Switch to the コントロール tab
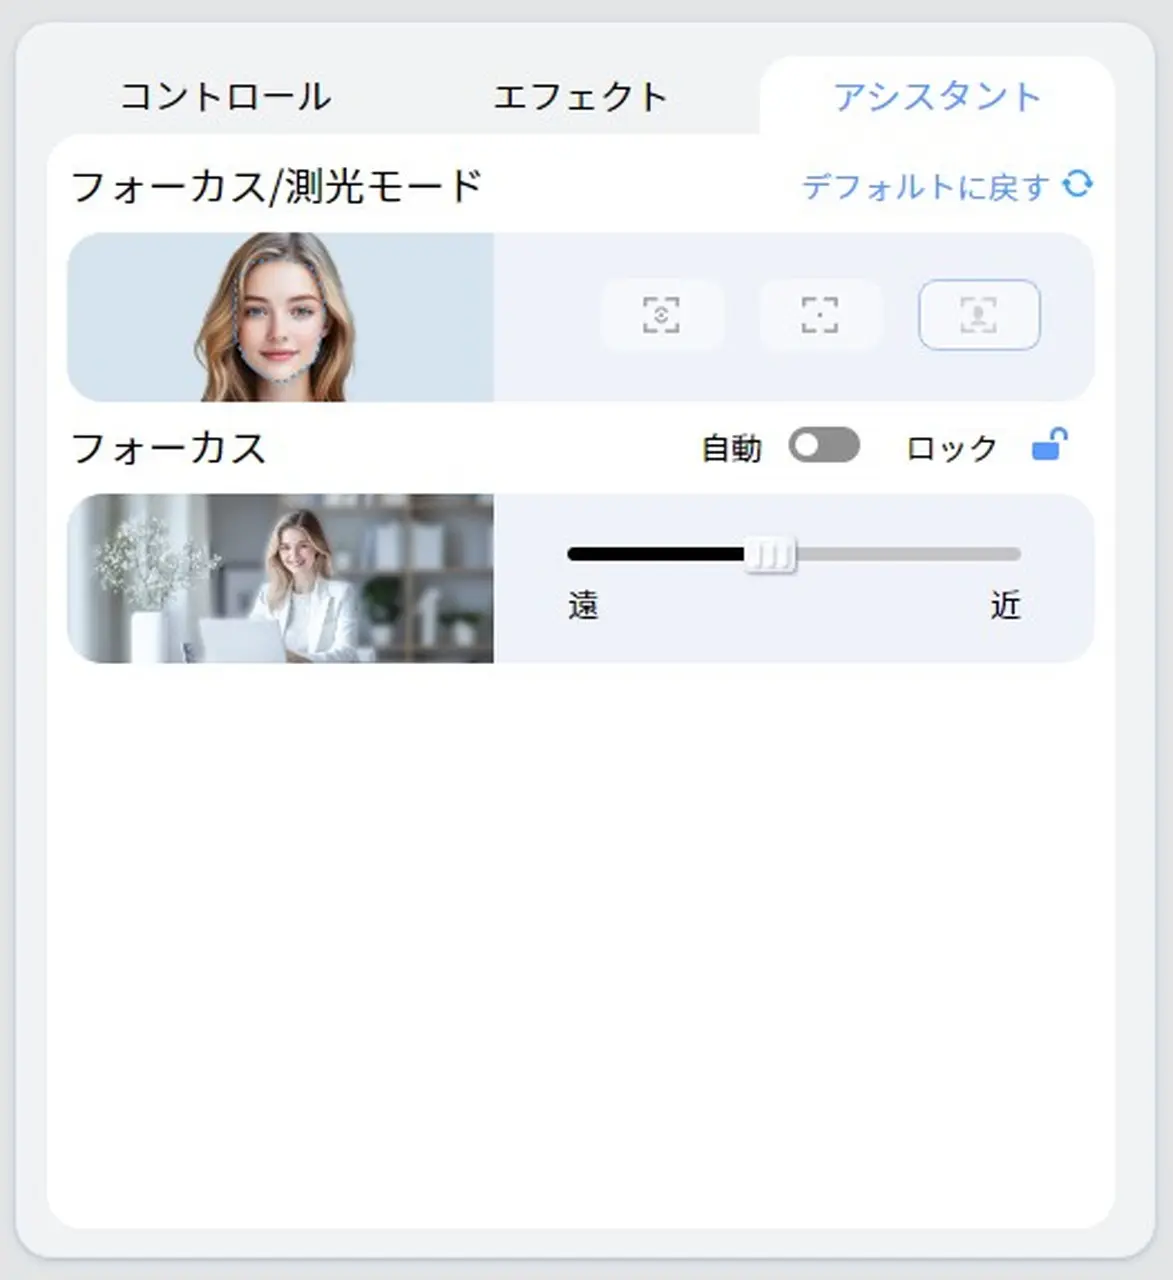1173x1280 pixels. (x=225, y=97)
